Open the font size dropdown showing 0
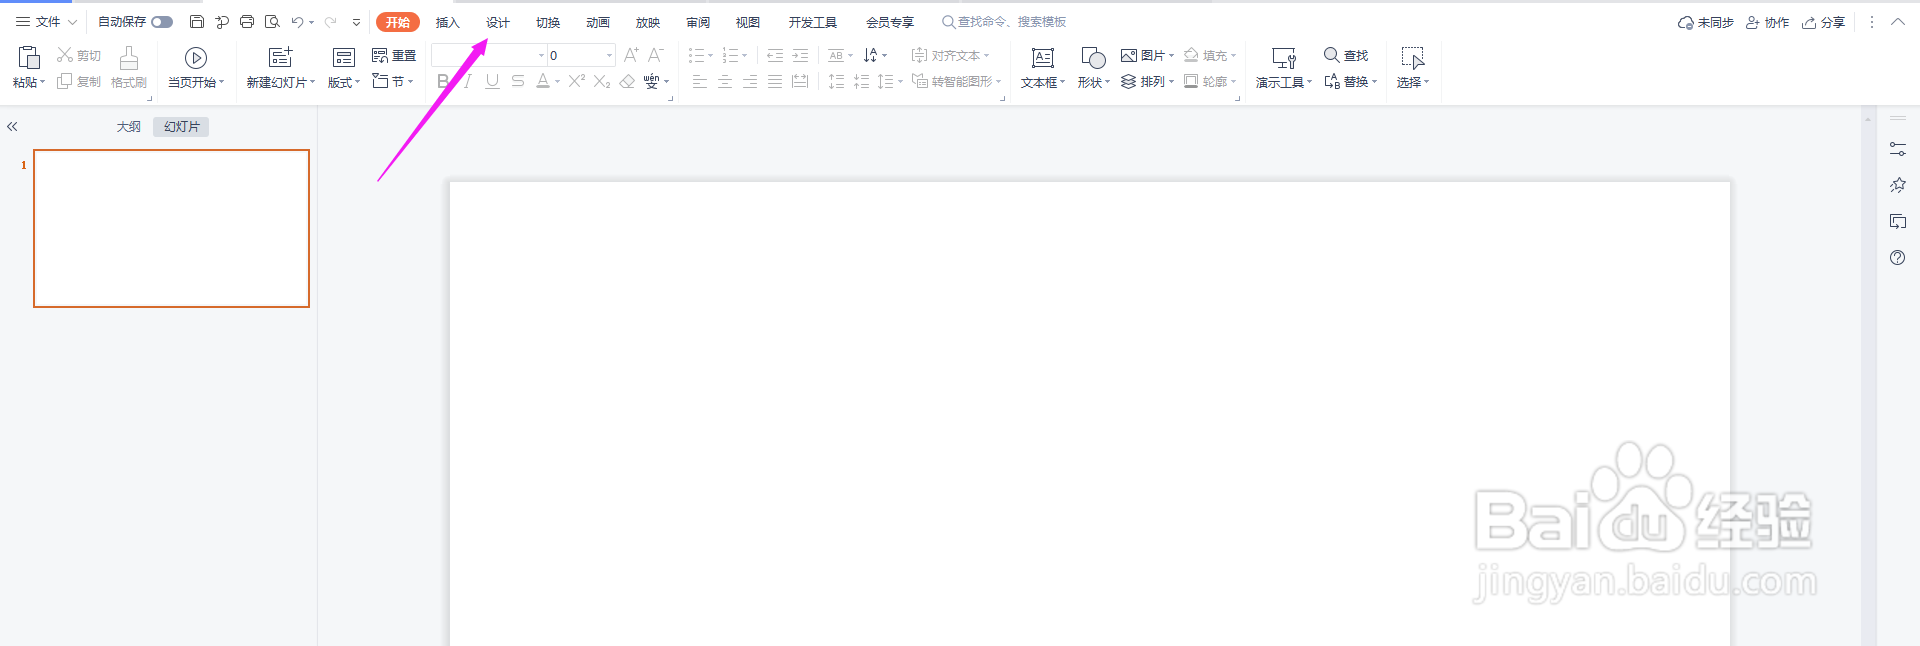The height and width of the screenshot is (646, 1920). tap(609, 55)
